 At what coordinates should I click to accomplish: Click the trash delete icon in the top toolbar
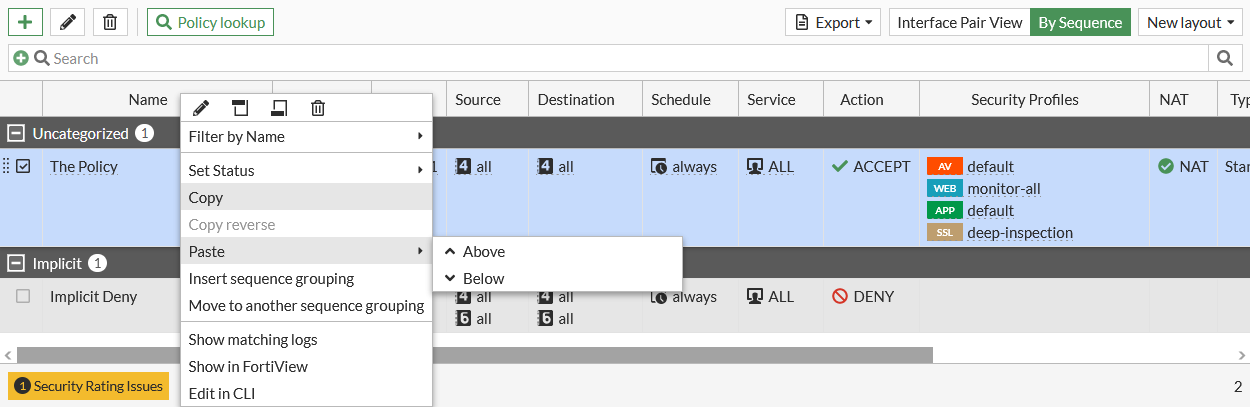pyautogui.click(x=110, y=22)
